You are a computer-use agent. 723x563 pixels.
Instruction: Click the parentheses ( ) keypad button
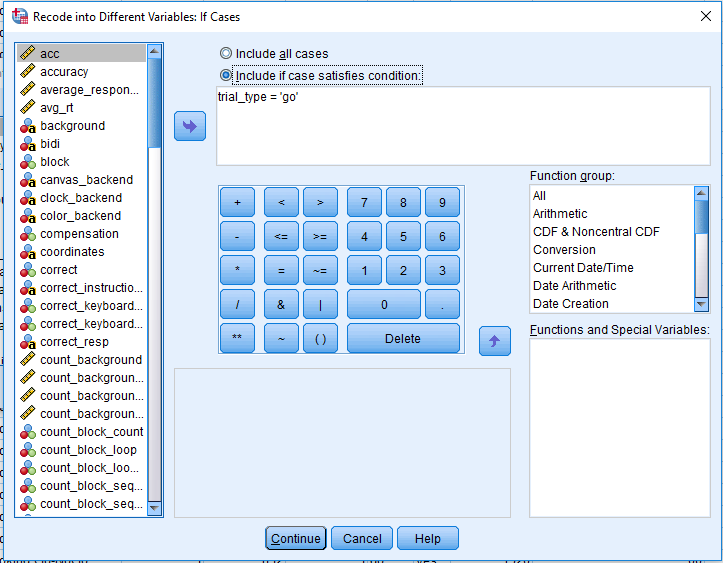tap(320, 338)
